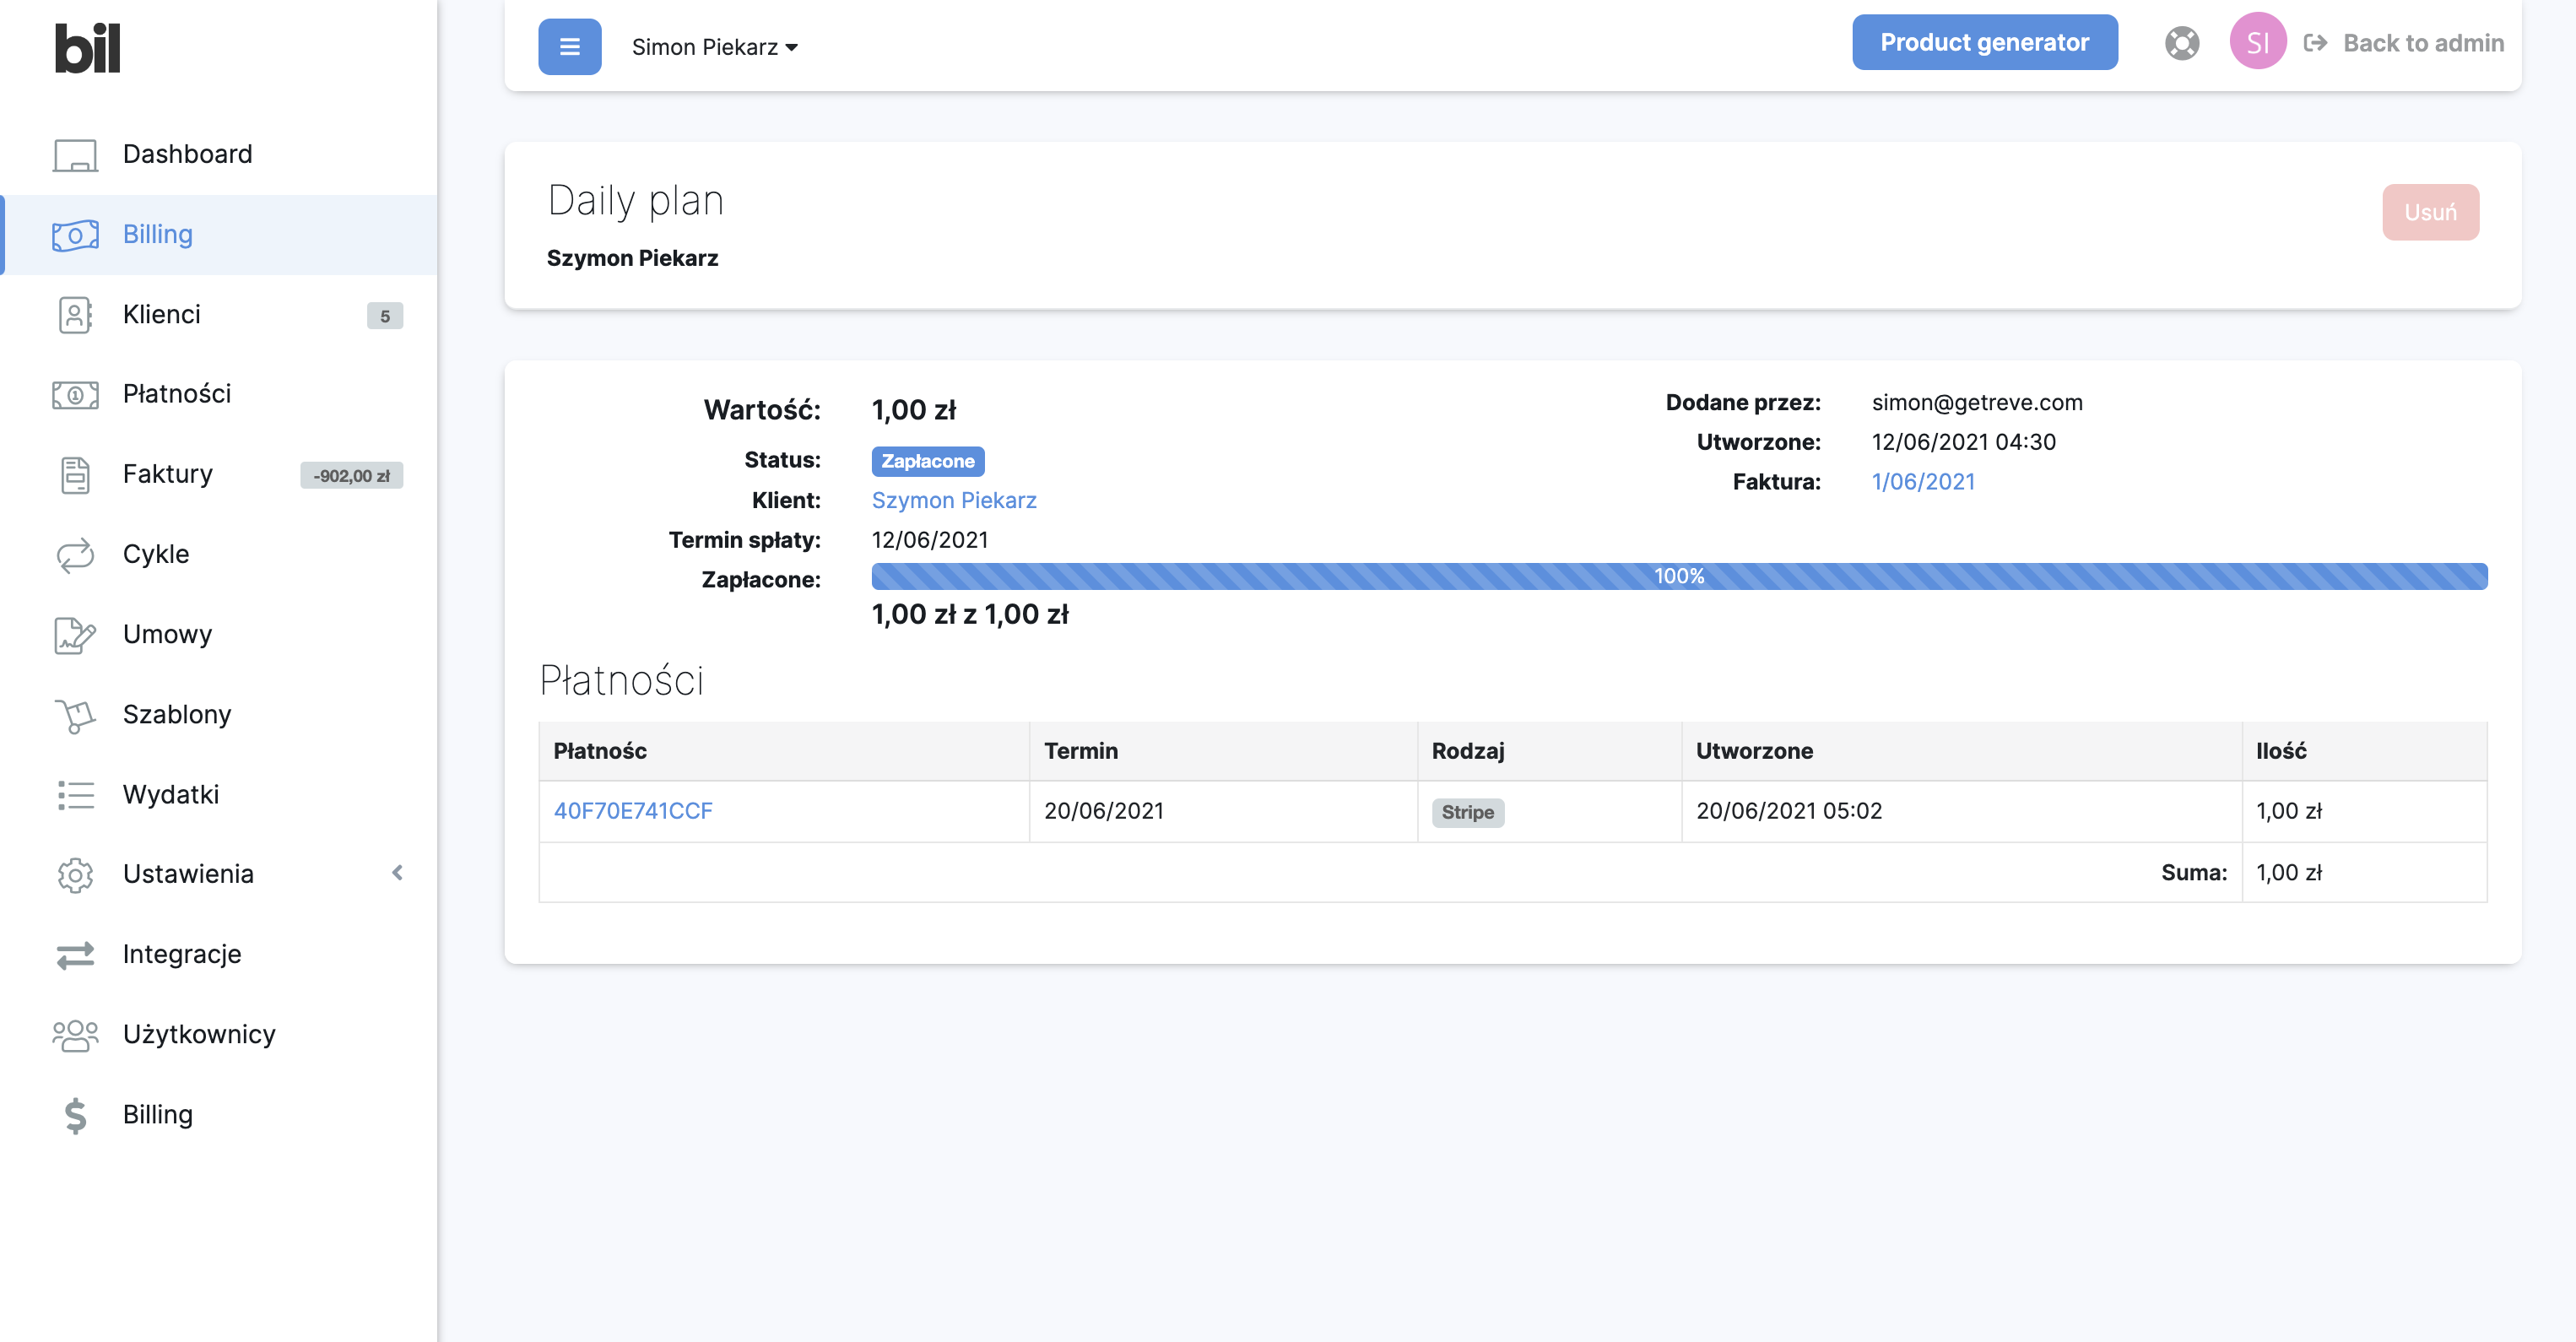Viewport: 2576px width, 1342px height.
Task: Open the Simon Piekarz account dropdown
Action: [x=714, y=47]
